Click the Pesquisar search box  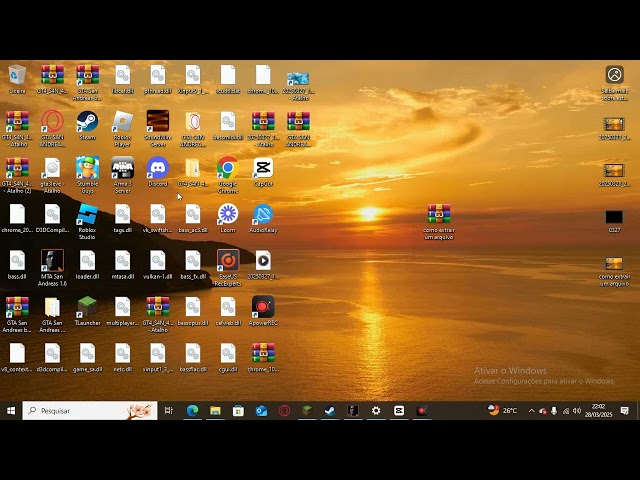(90, 411)
